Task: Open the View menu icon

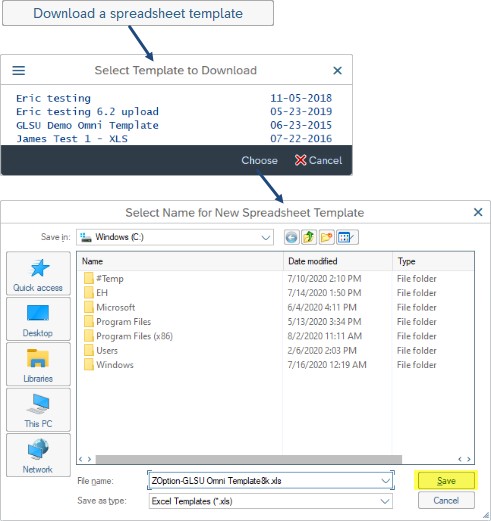Action: pyautogui.click(x=347, y=237)
